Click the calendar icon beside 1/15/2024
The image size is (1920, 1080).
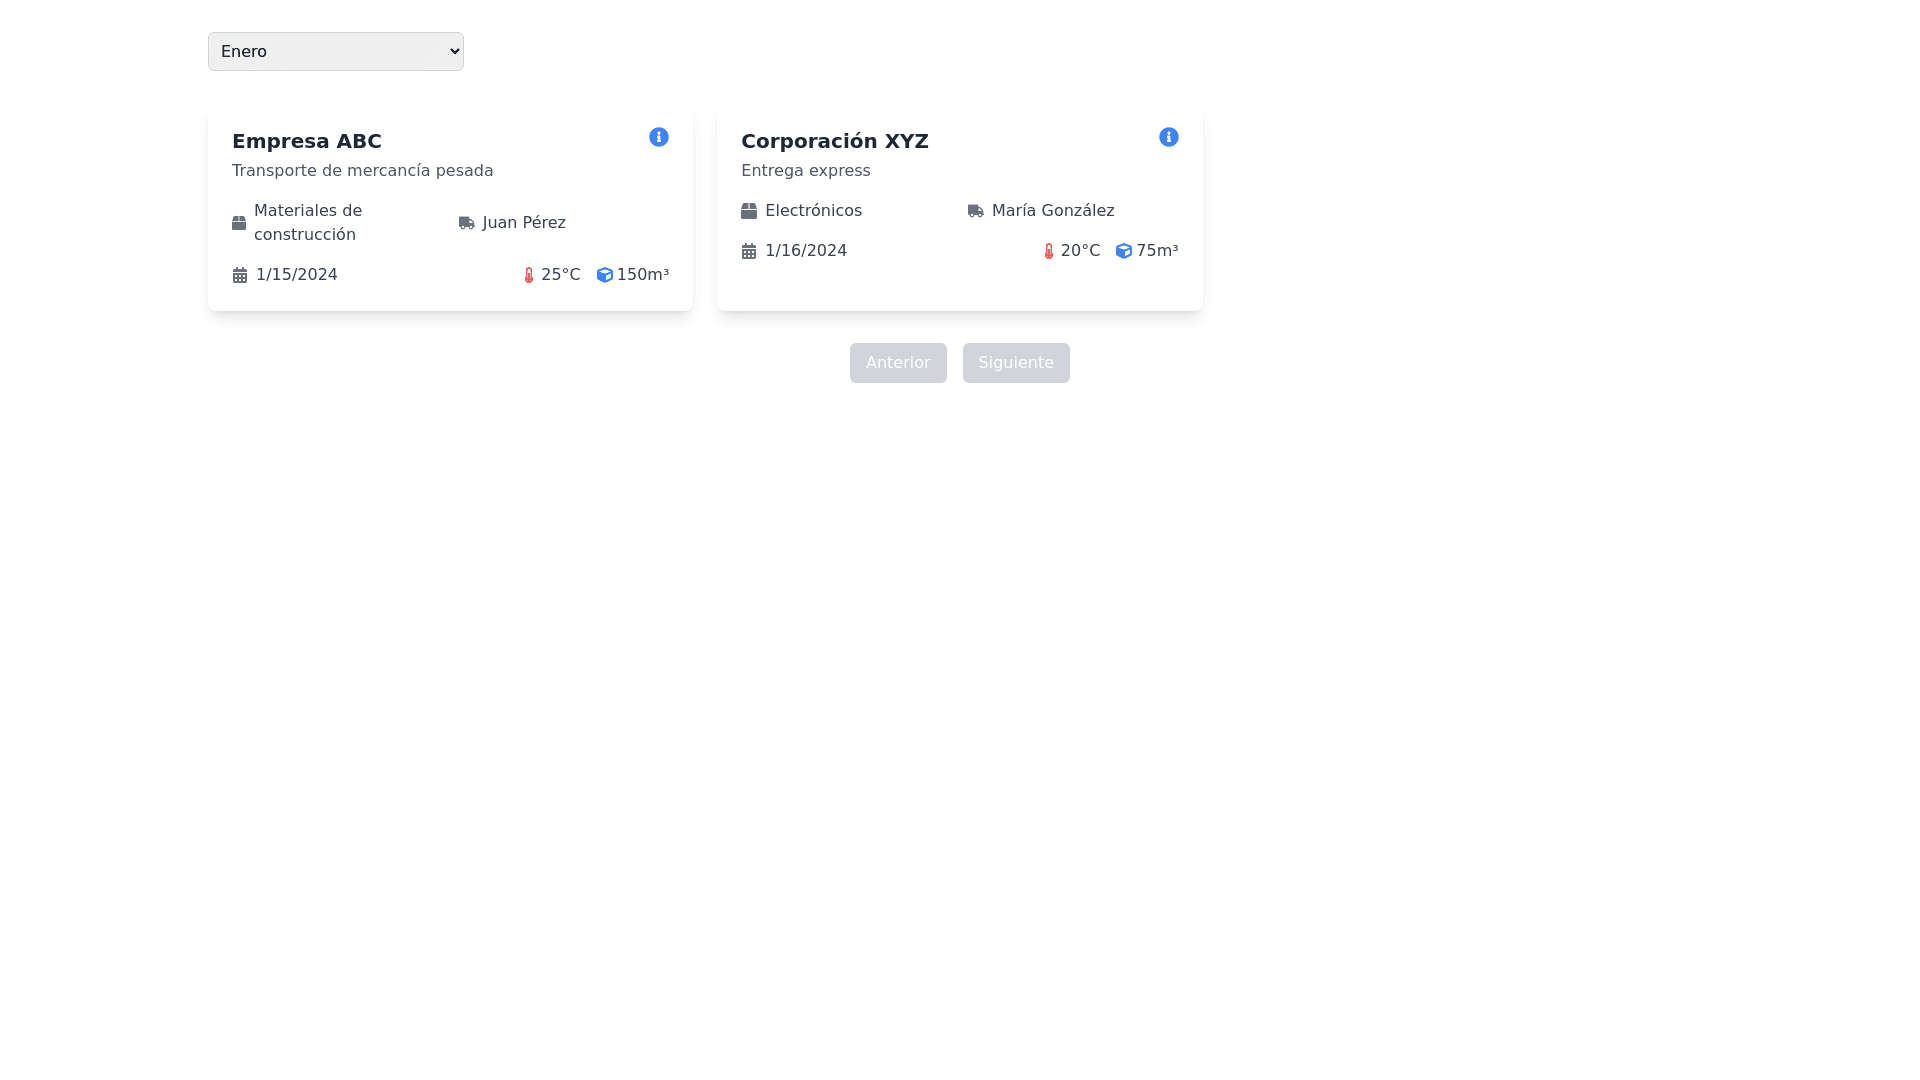click(x=239, y=274)
